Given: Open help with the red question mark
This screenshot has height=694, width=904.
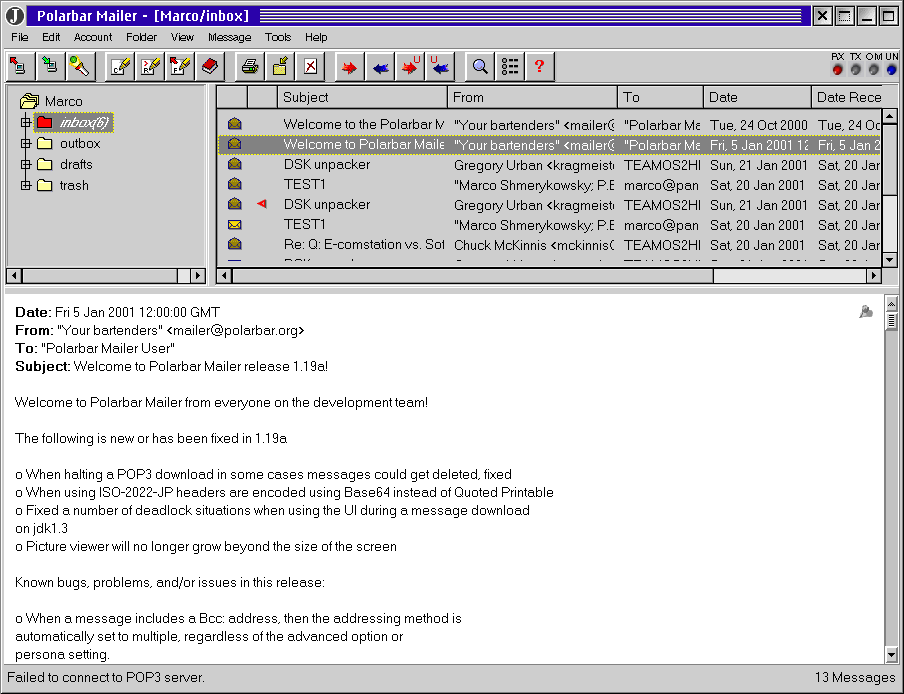Looking at the screenshot, I should pyautogui.click(x=540, y=66).
